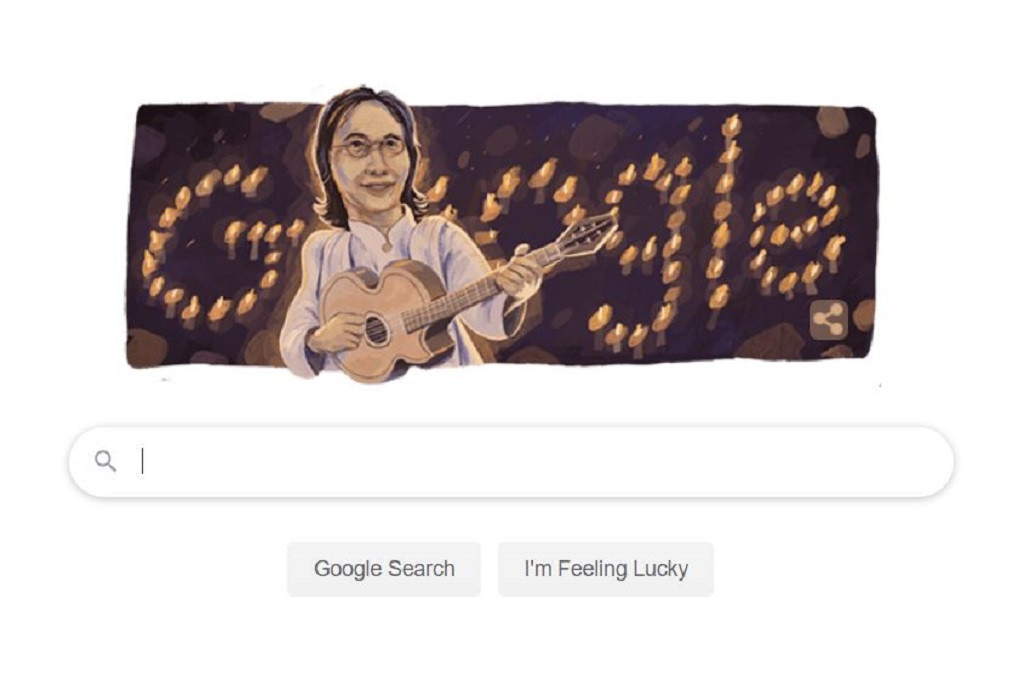Click the candle-formed letter e
Viewport: 1024px width, 680px height.
pos(798,232)
